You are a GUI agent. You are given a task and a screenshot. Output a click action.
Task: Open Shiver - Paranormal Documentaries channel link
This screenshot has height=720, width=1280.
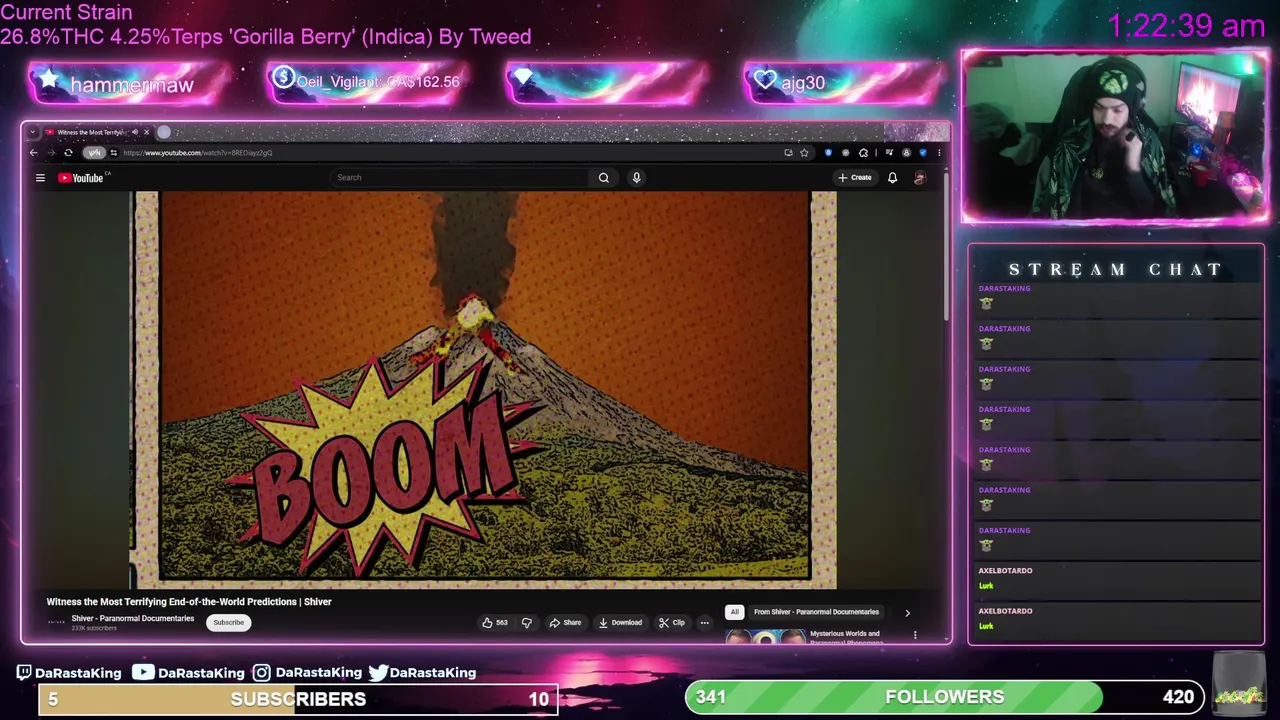click(133, 618)
